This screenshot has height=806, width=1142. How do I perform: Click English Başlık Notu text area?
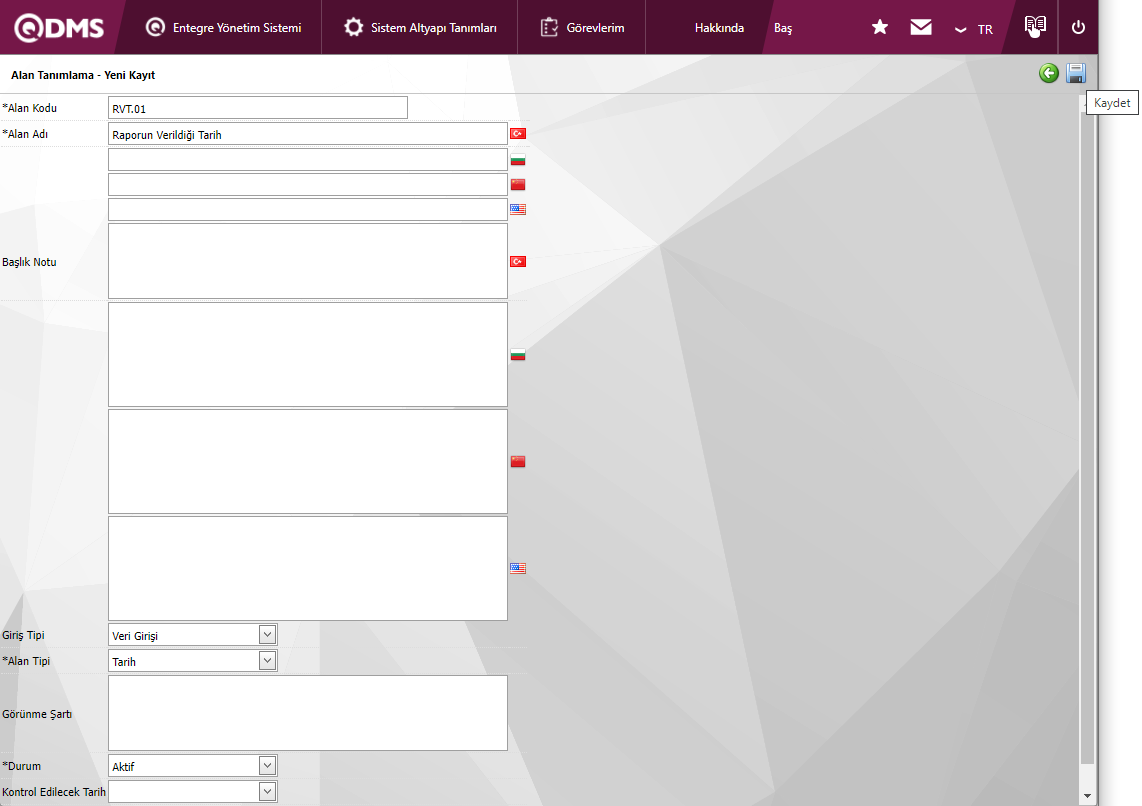(x=307, y=568)
